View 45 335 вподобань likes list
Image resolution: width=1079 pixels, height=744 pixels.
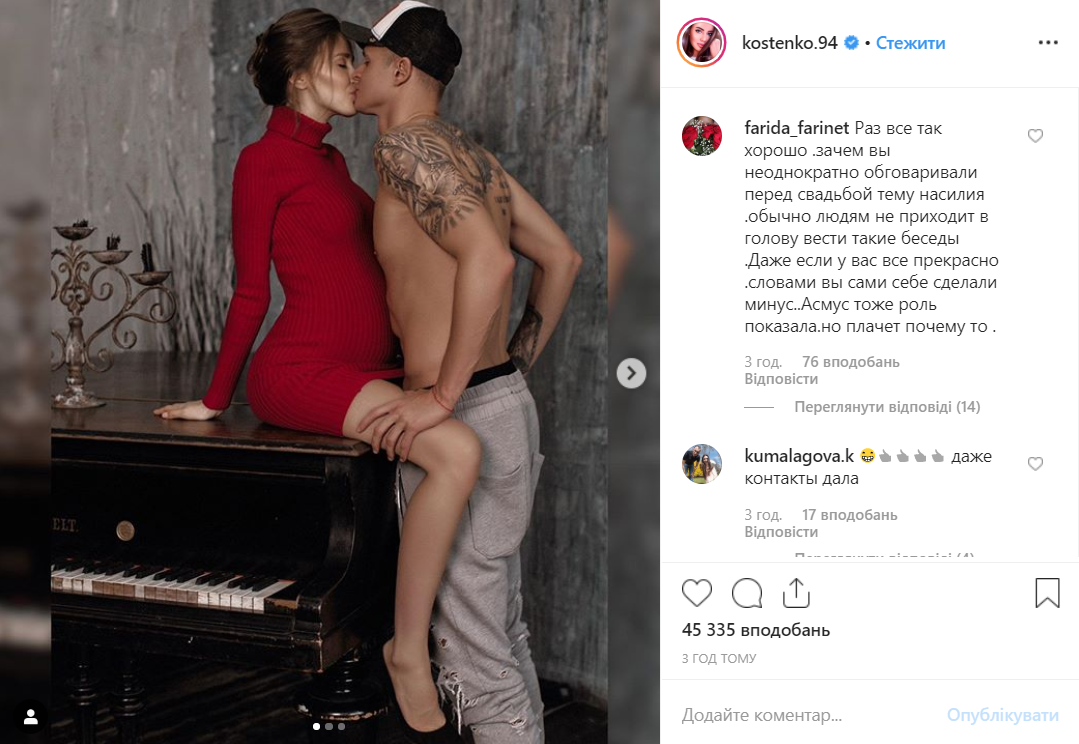pyautogui.click(x=756, y=630)
